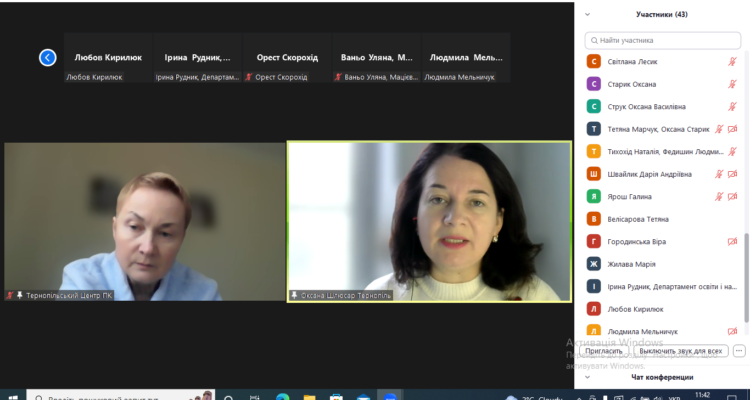Click the Выключить звук для всех button
The height and width of the screenshot is (400, 750).
[x=681, y=351]
